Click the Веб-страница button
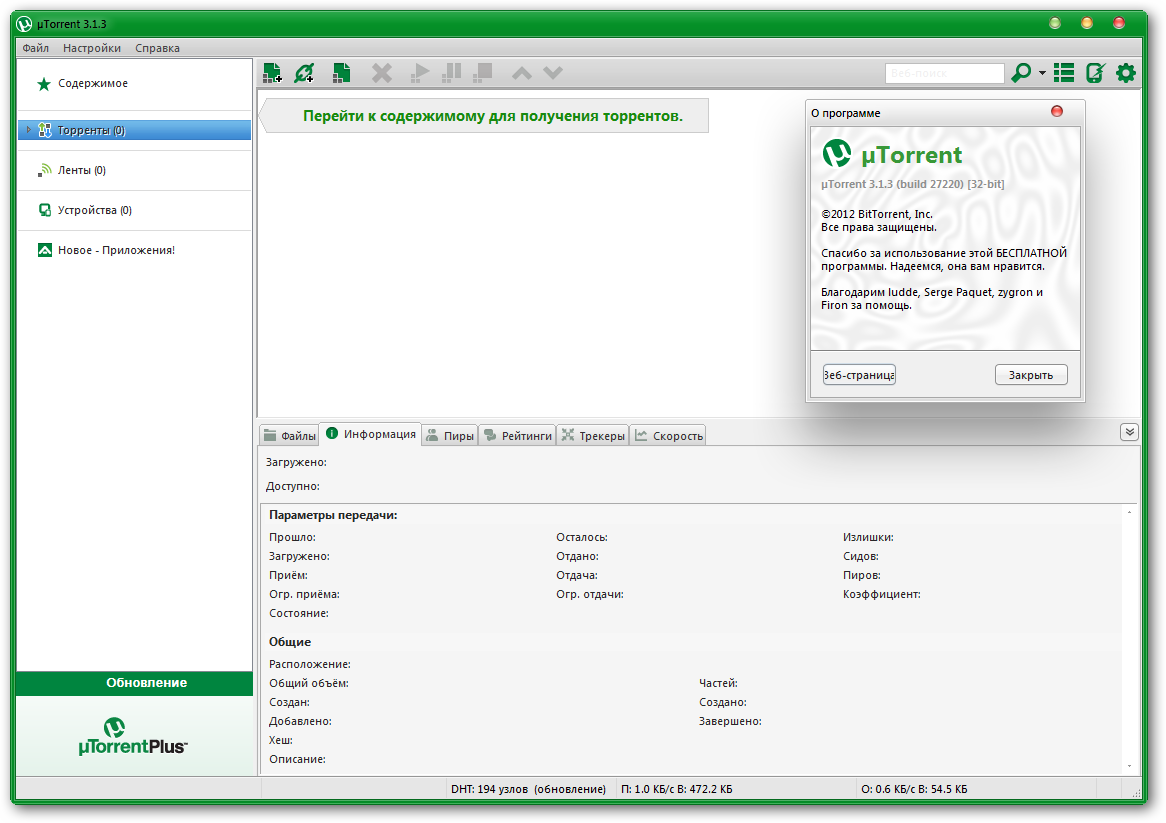The width and height of the screenshot is (1166, 823). point(859,375)
